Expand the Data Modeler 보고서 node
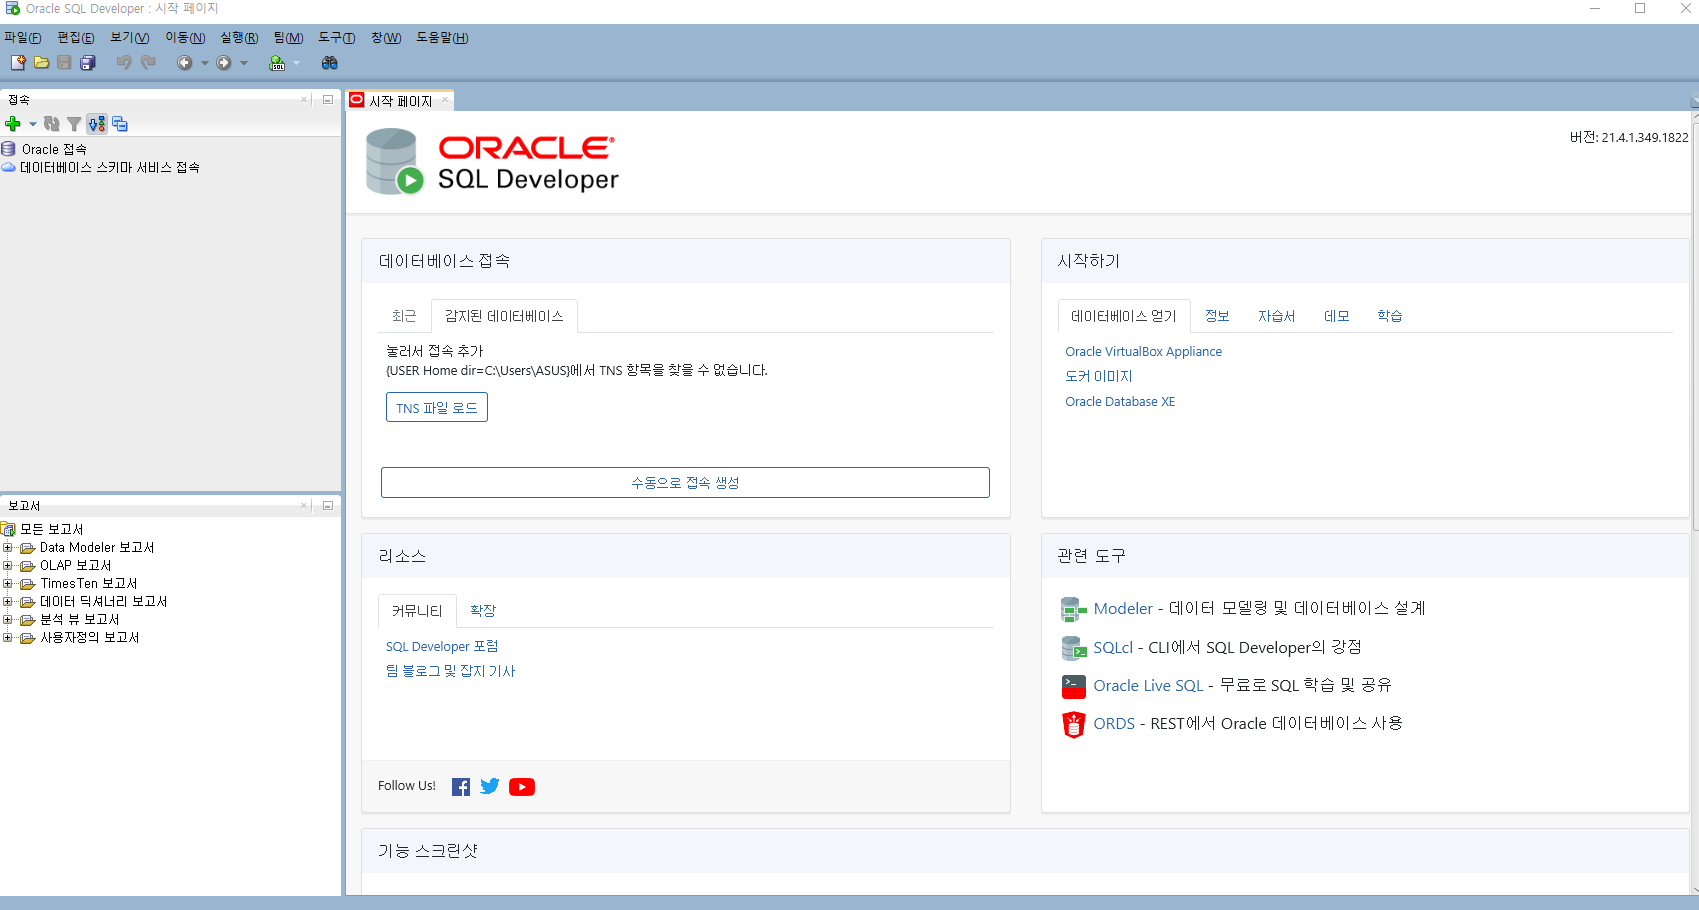 [8, 547]
